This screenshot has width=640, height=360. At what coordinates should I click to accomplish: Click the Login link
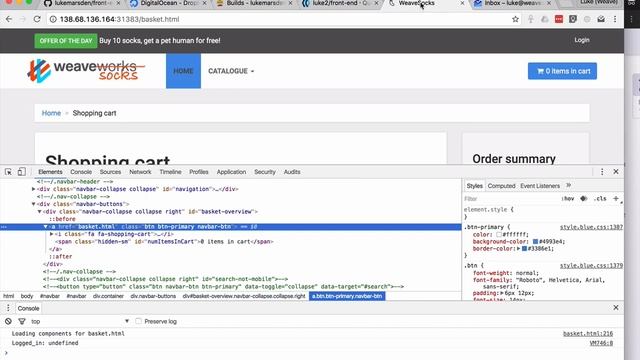[582, 40]
